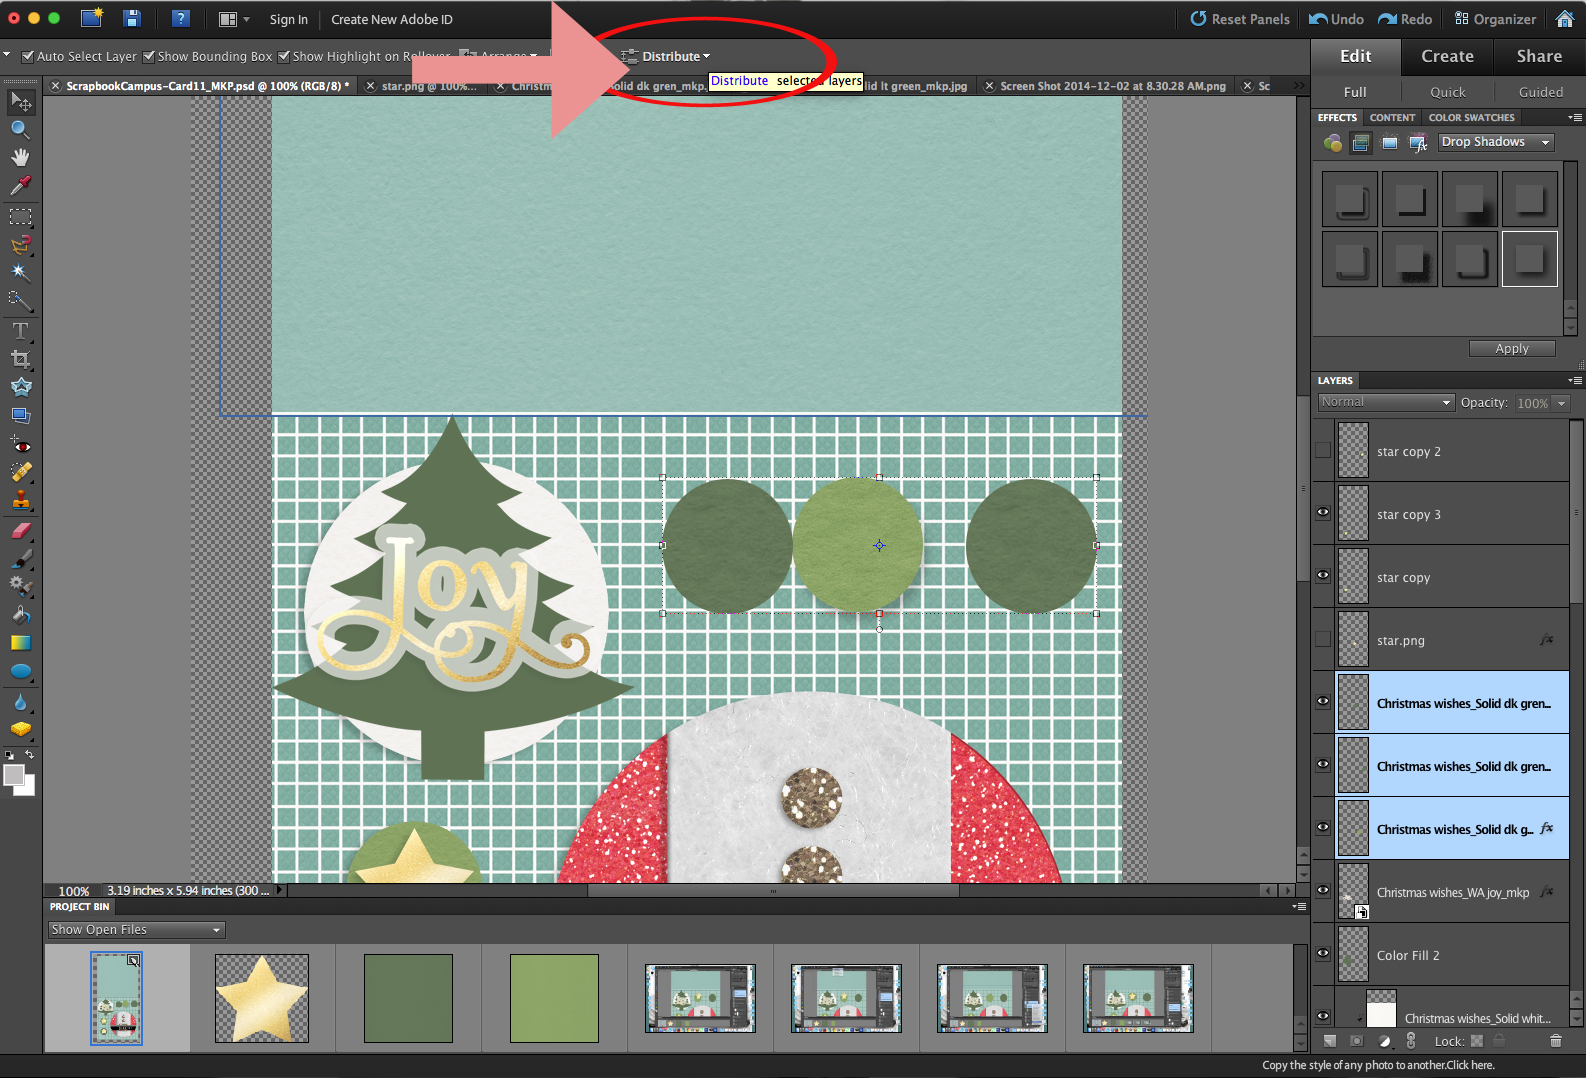Delete layer using the trash icon

(1555, 1041)
